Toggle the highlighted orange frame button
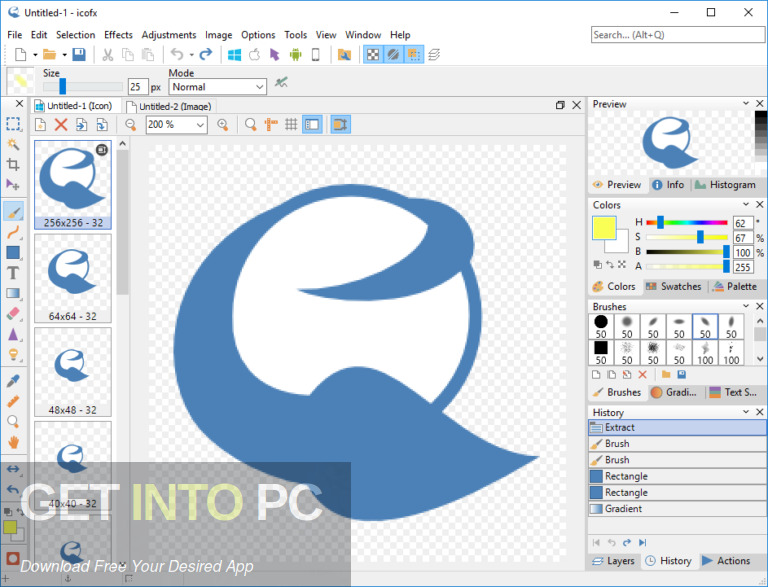 click(340, 124)
